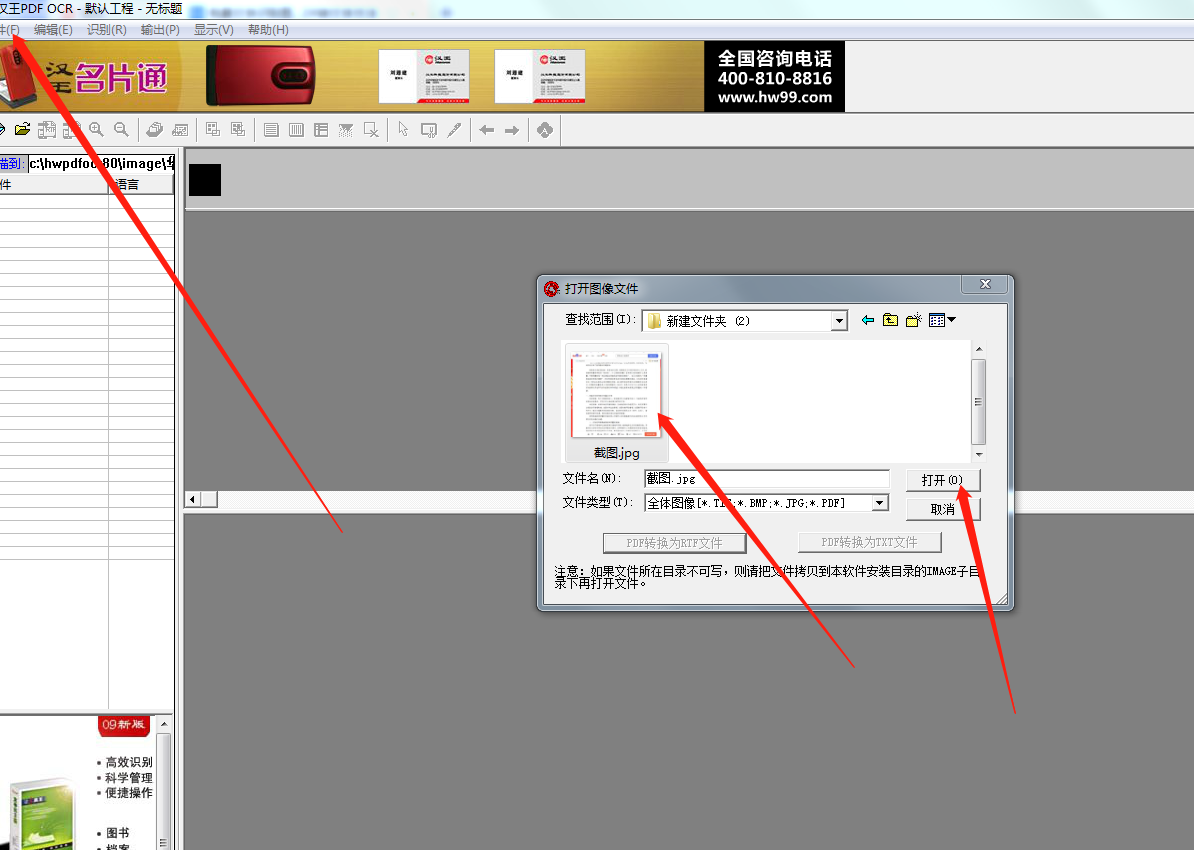Click the open folder icon in the toolbar

[23, 129]
